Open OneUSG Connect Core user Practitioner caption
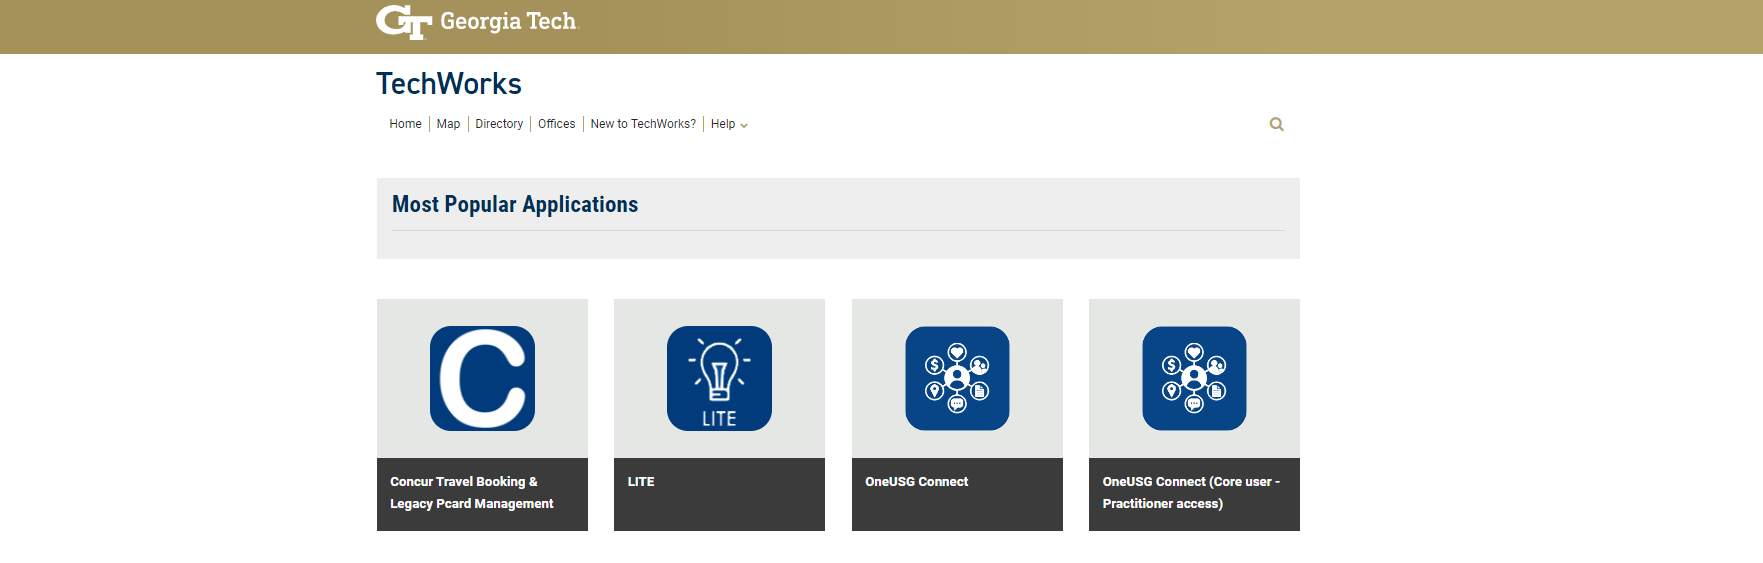The width and height of the screenshot is (1763, 563). 1190,493
